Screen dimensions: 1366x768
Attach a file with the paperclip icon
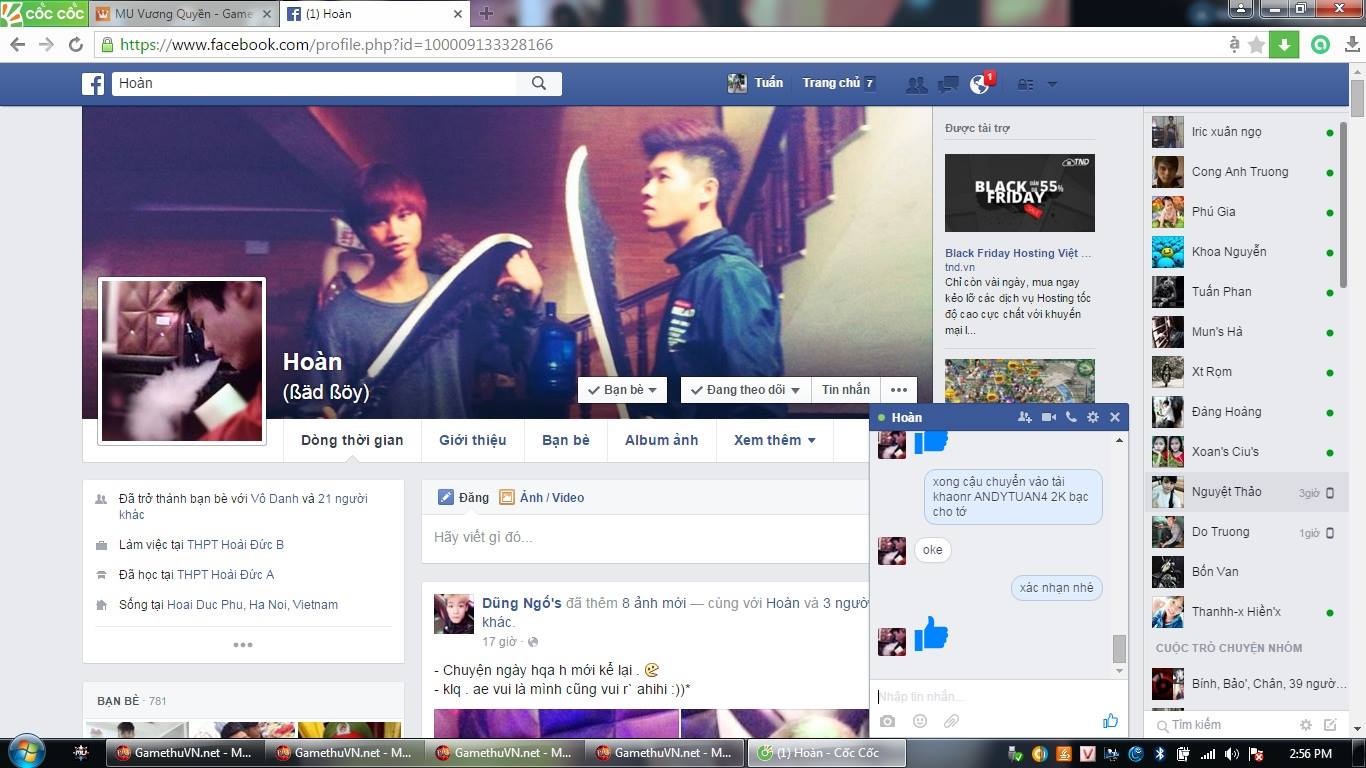[x=951, y=721]
